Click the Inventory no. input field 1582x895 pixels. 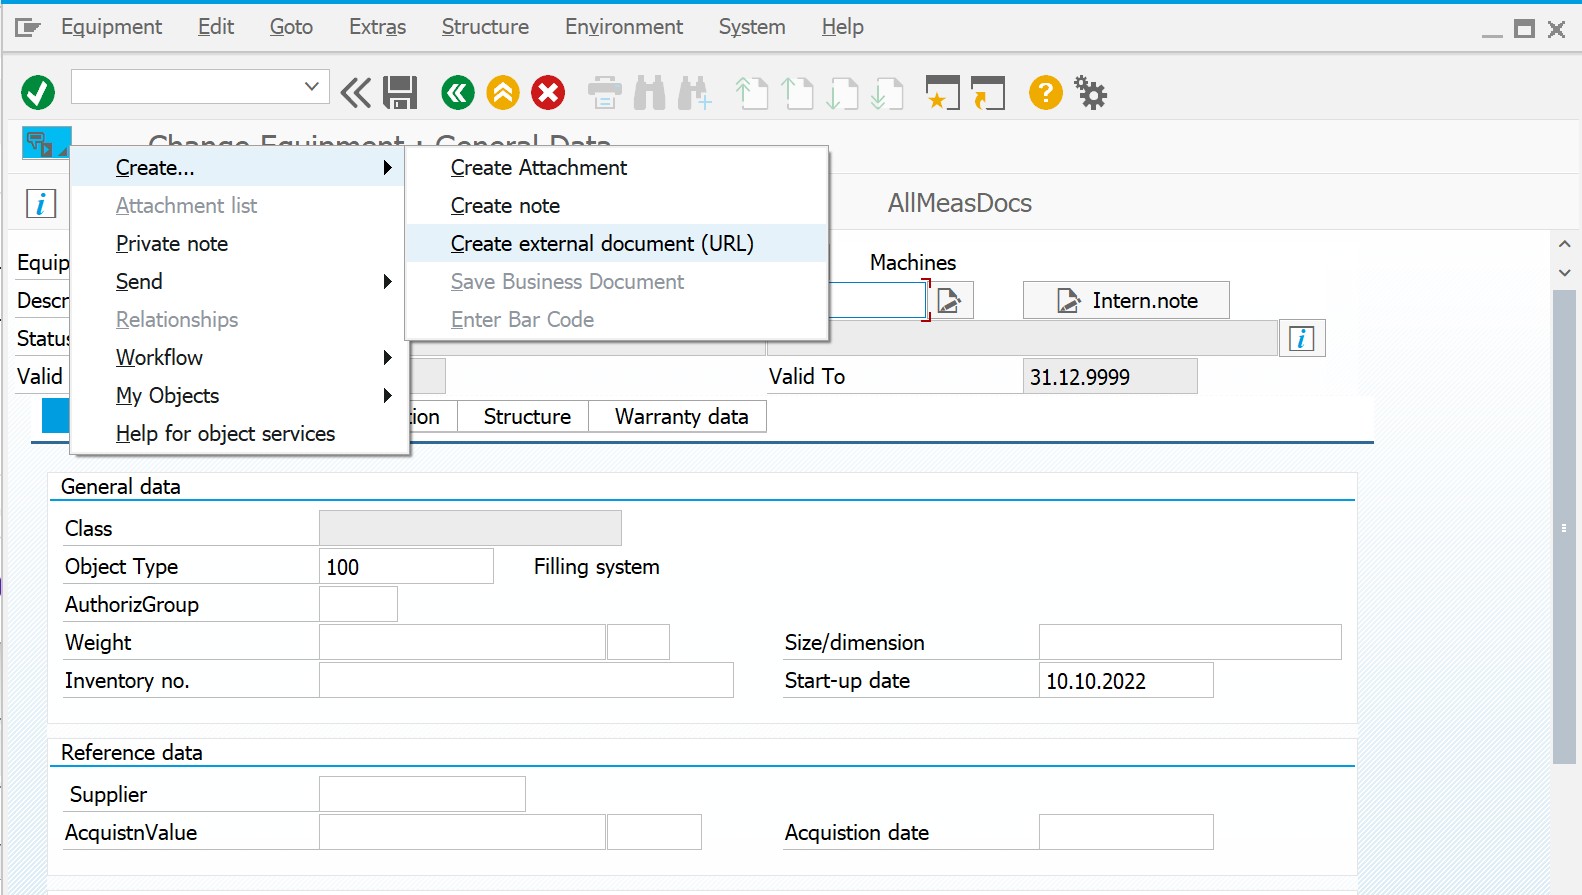click(526, 681)
